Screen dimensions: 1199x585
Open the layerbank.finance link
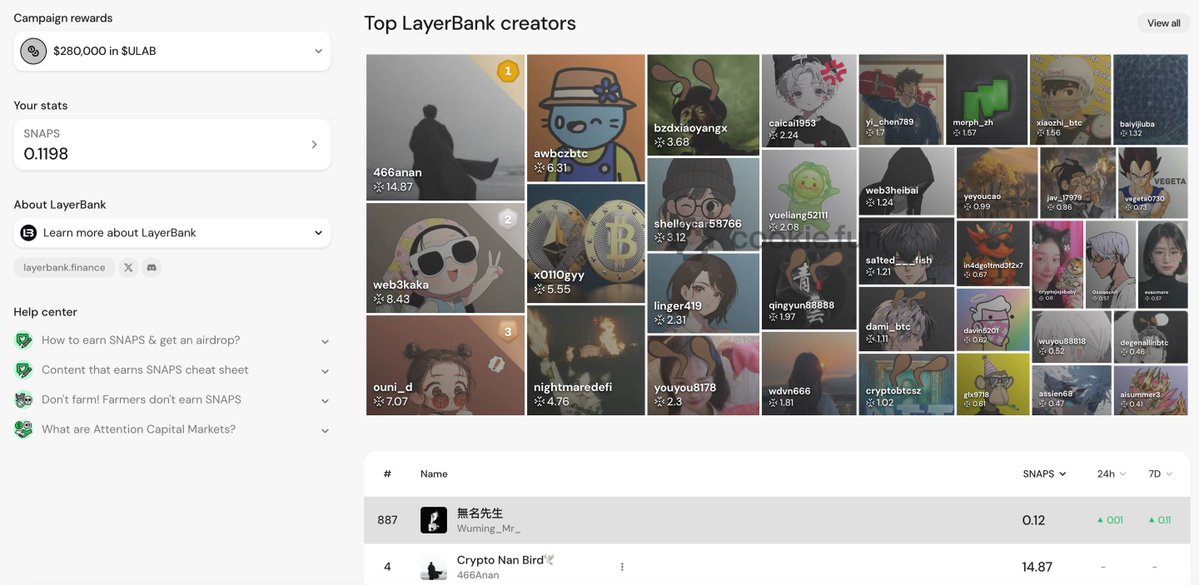pos(64,268)
